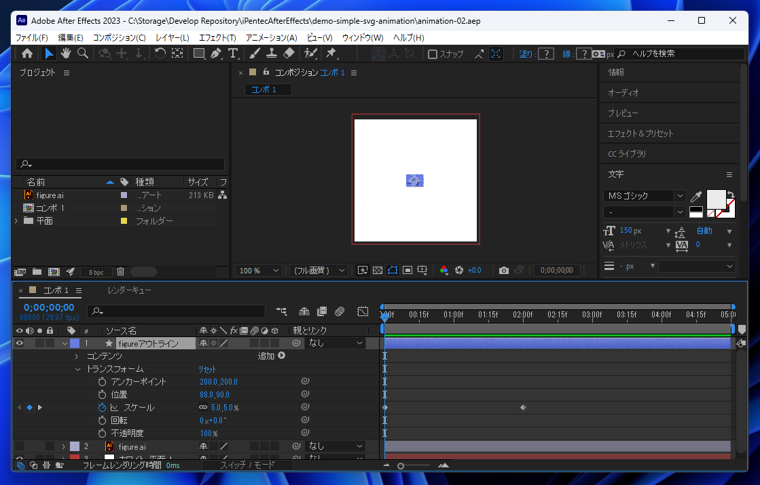Click the スイッチ / モード toggle button

click(x=247, y=465)
